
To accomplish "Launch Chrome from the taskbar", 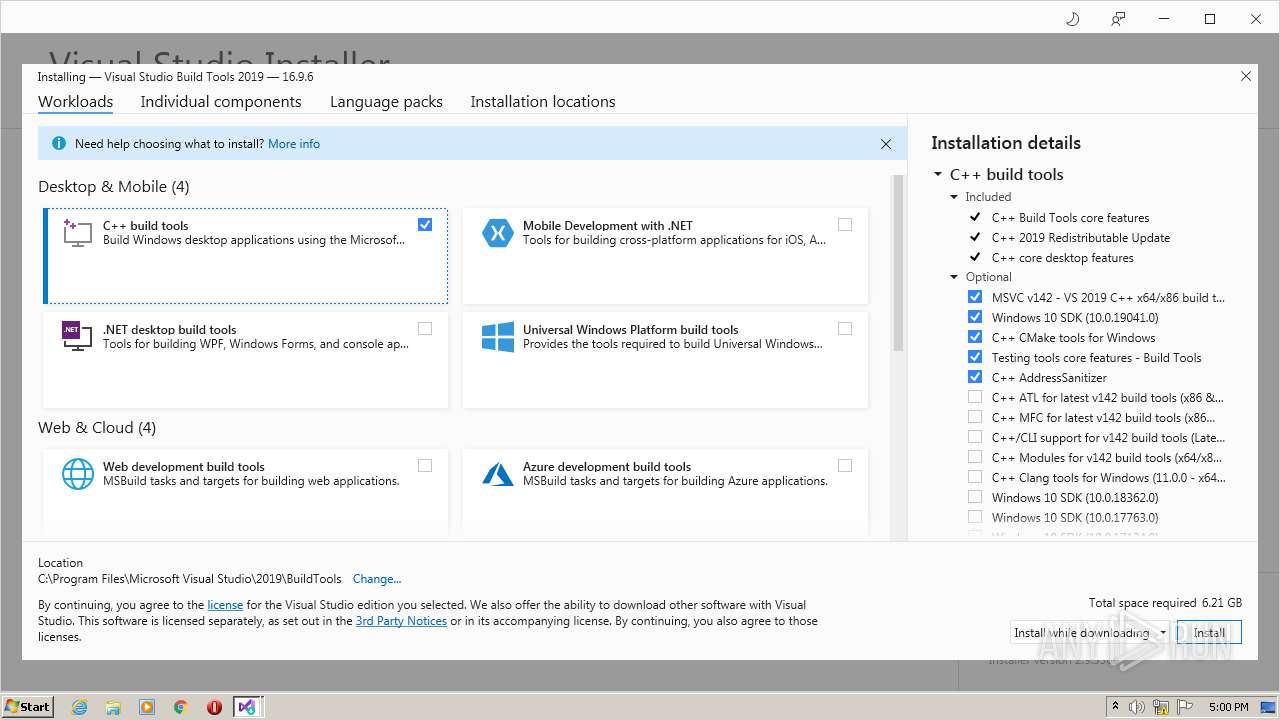I will pos(181,707).
